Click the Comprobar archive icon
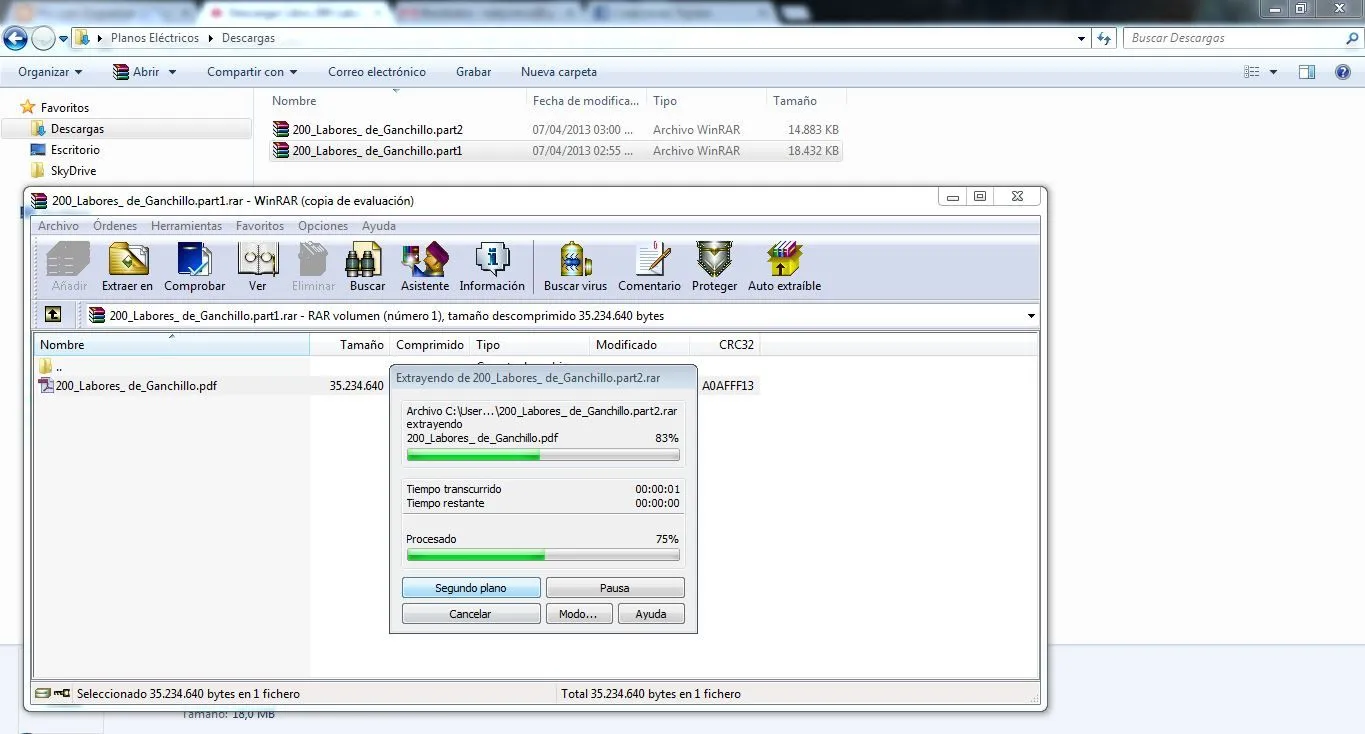This screenshot has width=1365, height=734. point(195,267)
